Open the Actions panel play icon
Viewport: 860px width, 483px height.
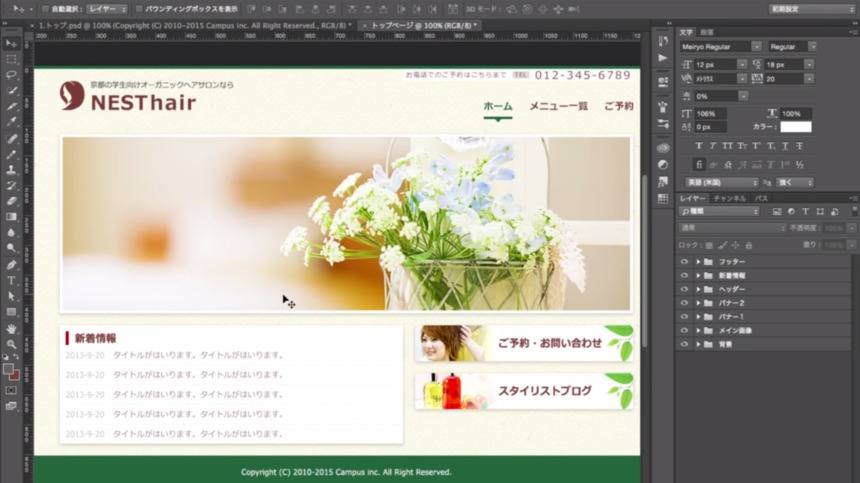663,58
